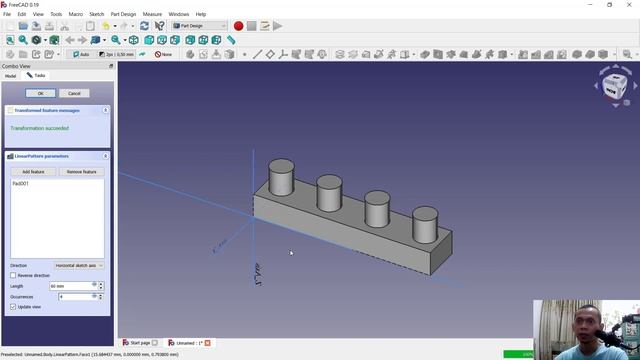Open the stereo view dropdown arrow
Image resolution: width=640 pixels, height=360 pixels.
coord(104,40)
